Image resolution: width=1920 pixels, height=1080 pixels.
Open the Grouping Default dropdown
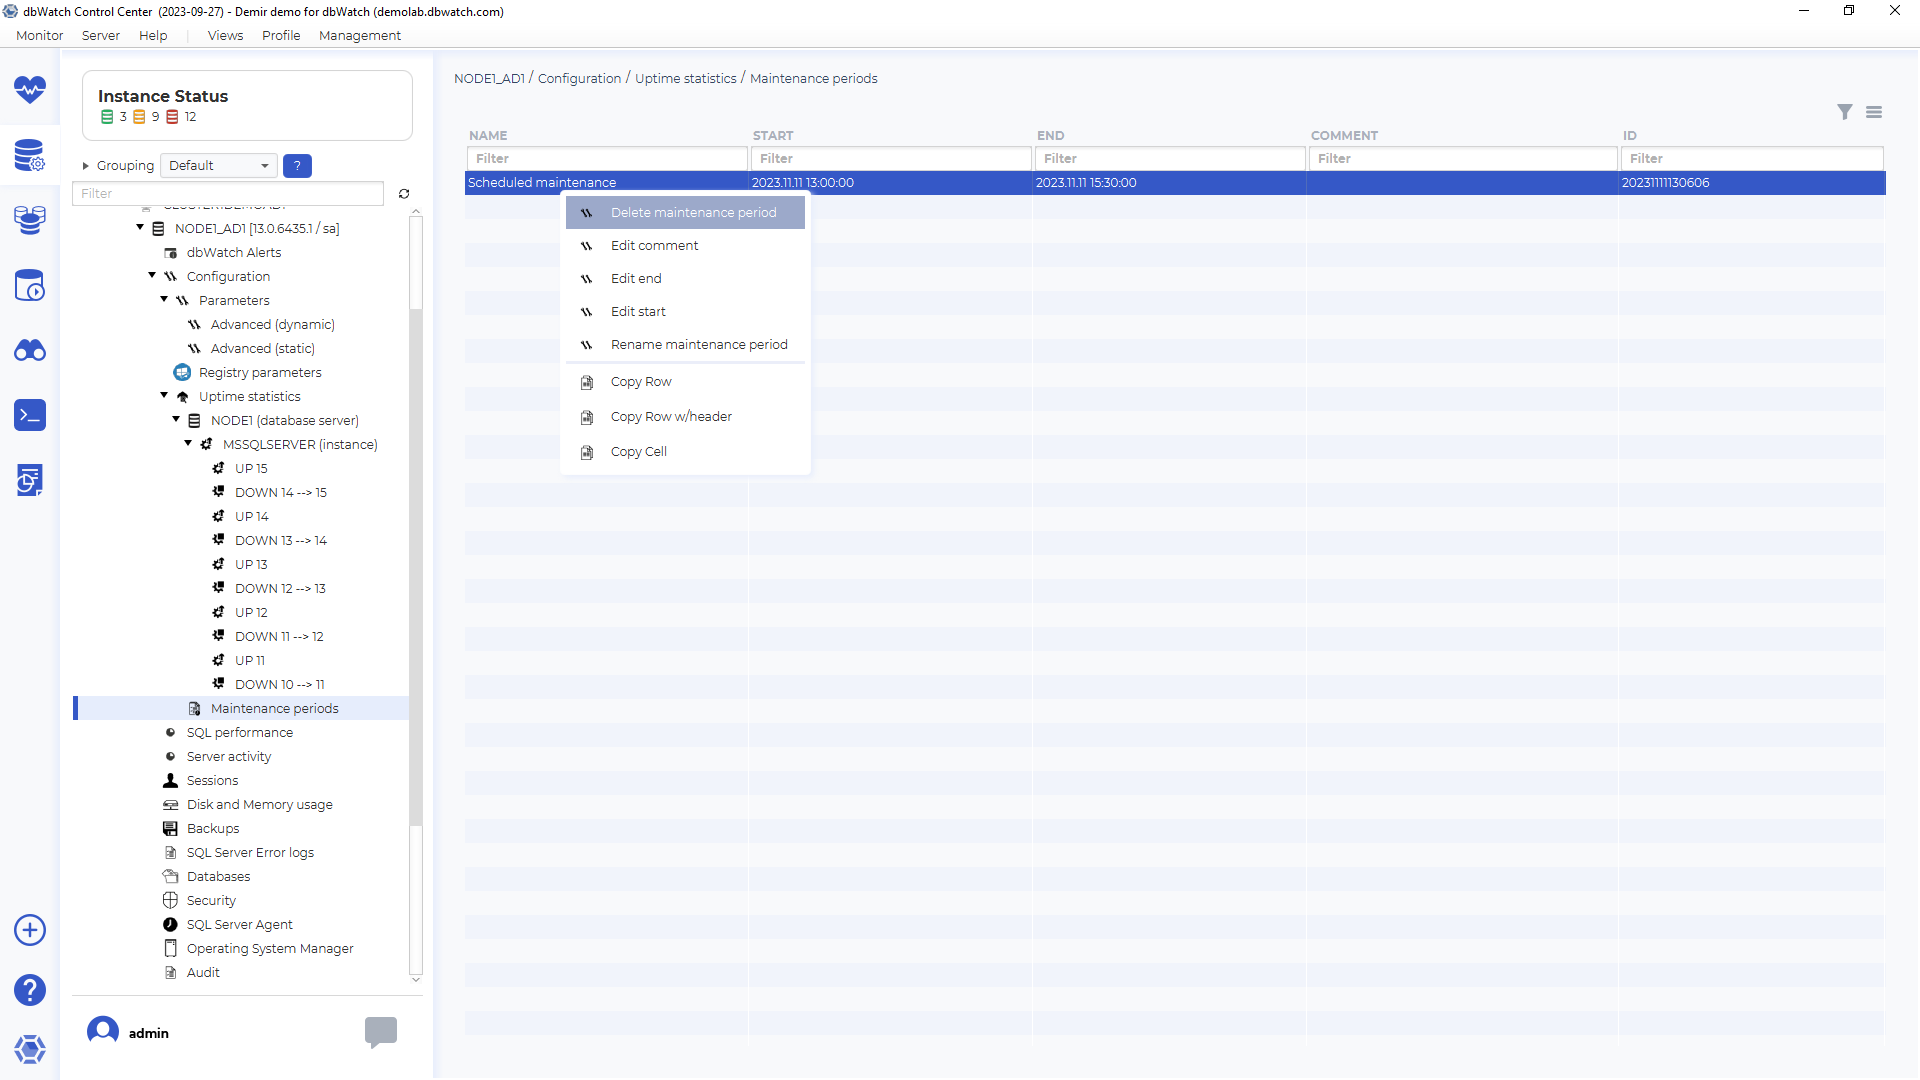pos(219,166)
